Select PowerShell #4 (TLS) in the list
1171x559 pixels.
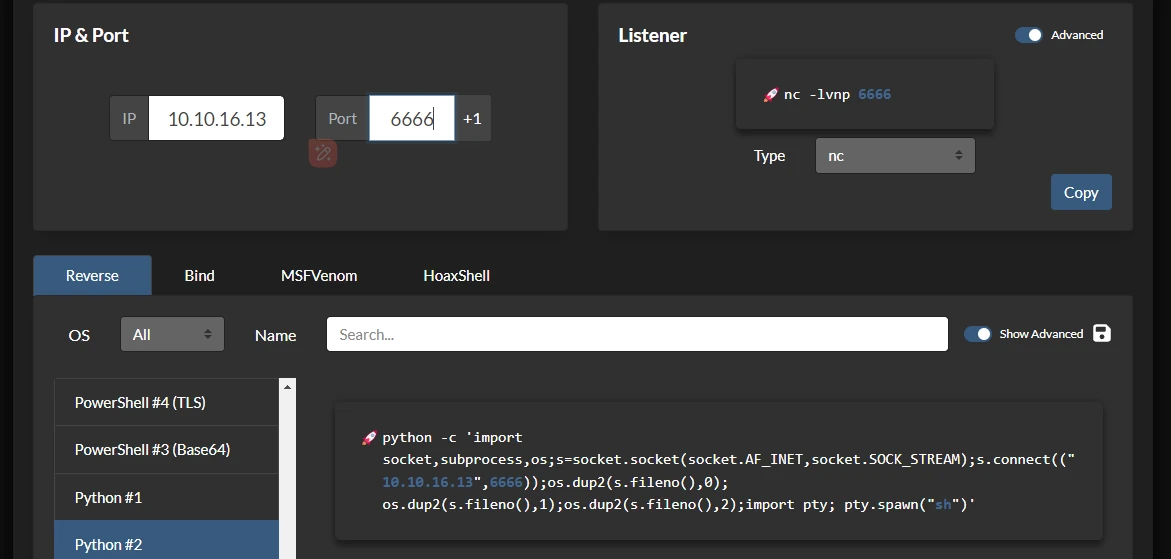point(166,402)
